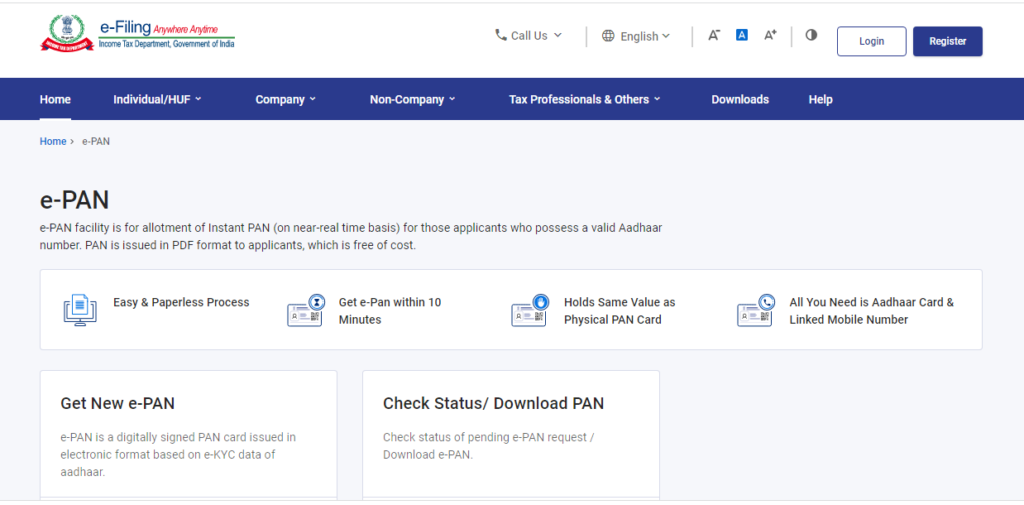Open the Downloads menu item

740,99
